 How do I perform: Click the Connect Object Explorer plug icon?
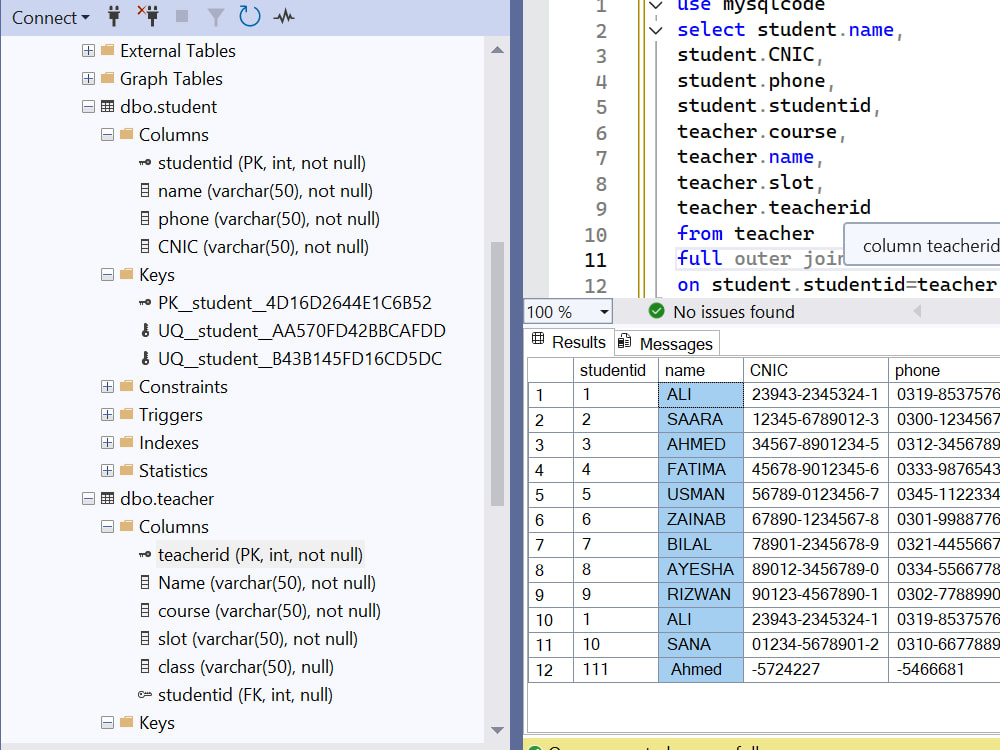tap(114, 17)
